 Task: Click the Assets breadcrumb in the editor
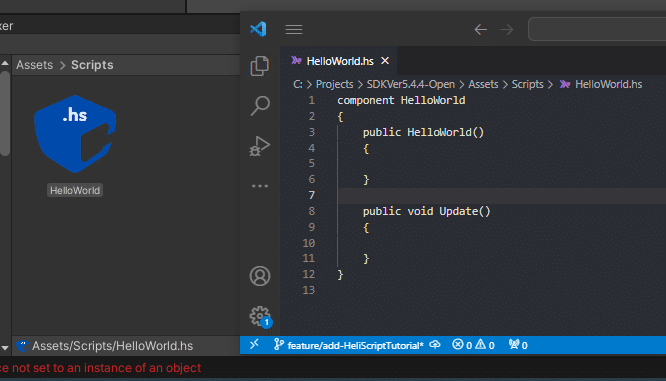point(483,84)
